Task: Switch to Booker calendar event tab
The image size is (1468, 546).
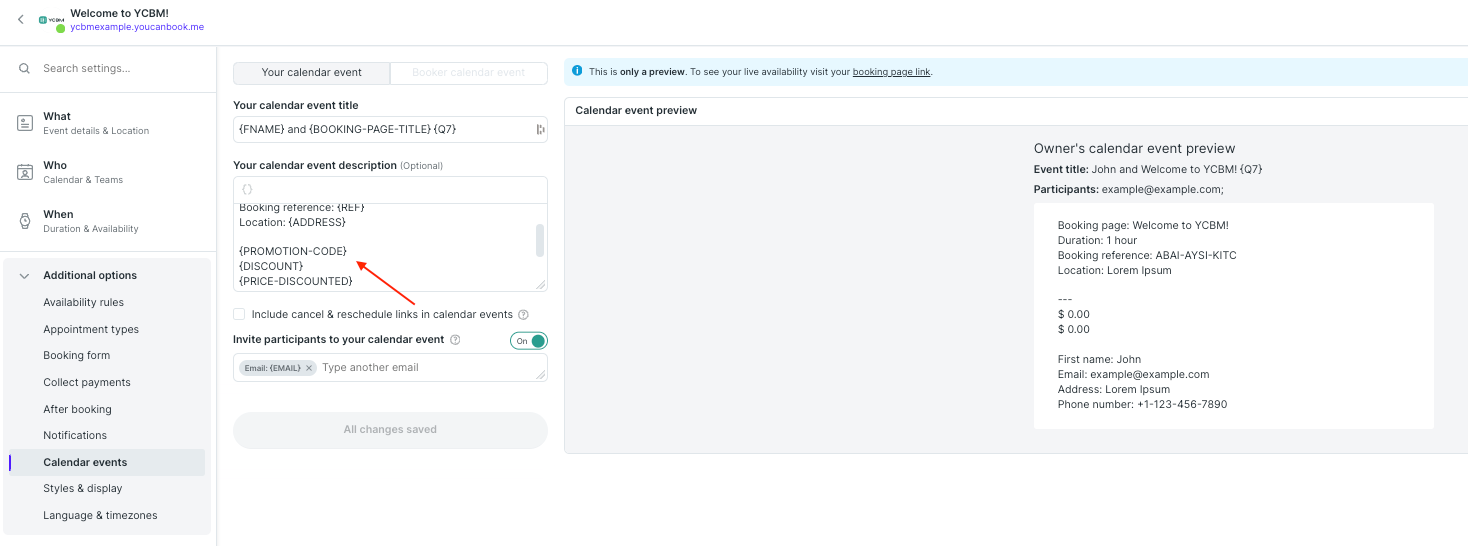Action: coord(468,73)
